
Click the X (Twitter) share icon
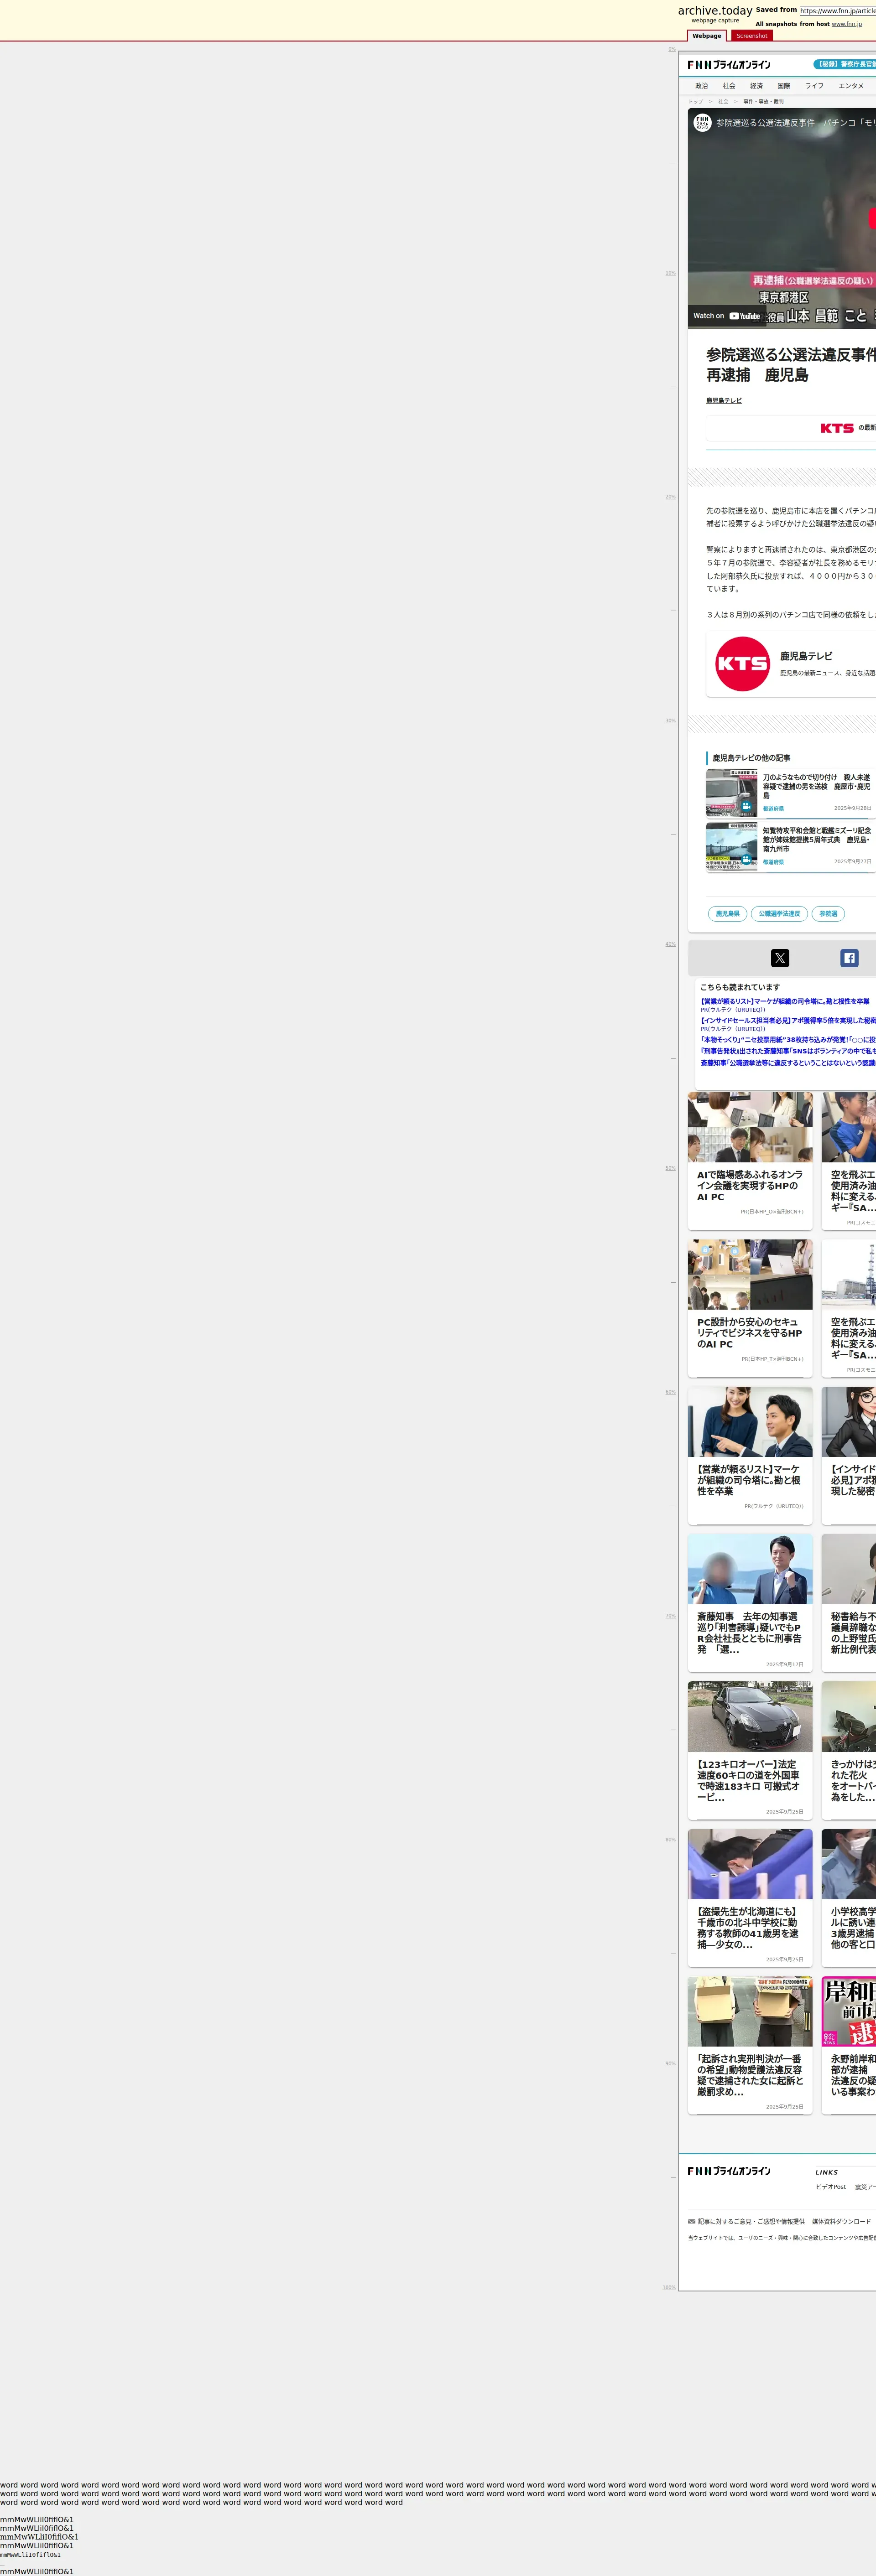coord(780,958)
